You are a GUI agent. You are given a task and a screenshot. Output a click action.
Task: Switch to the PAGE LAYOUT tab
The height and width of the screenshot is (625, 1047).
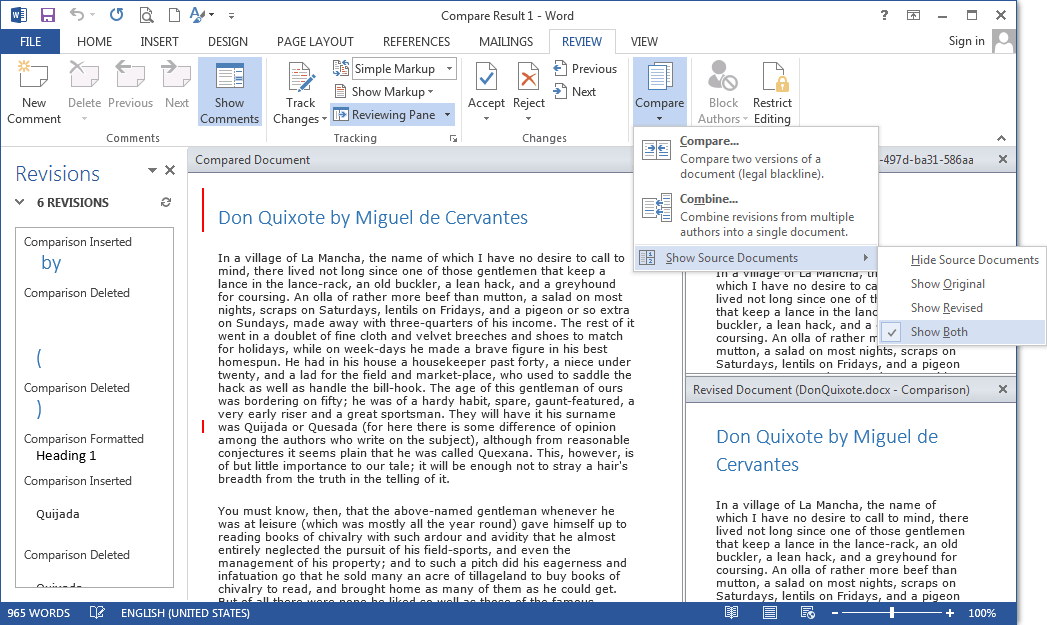[x=315, y=41]
